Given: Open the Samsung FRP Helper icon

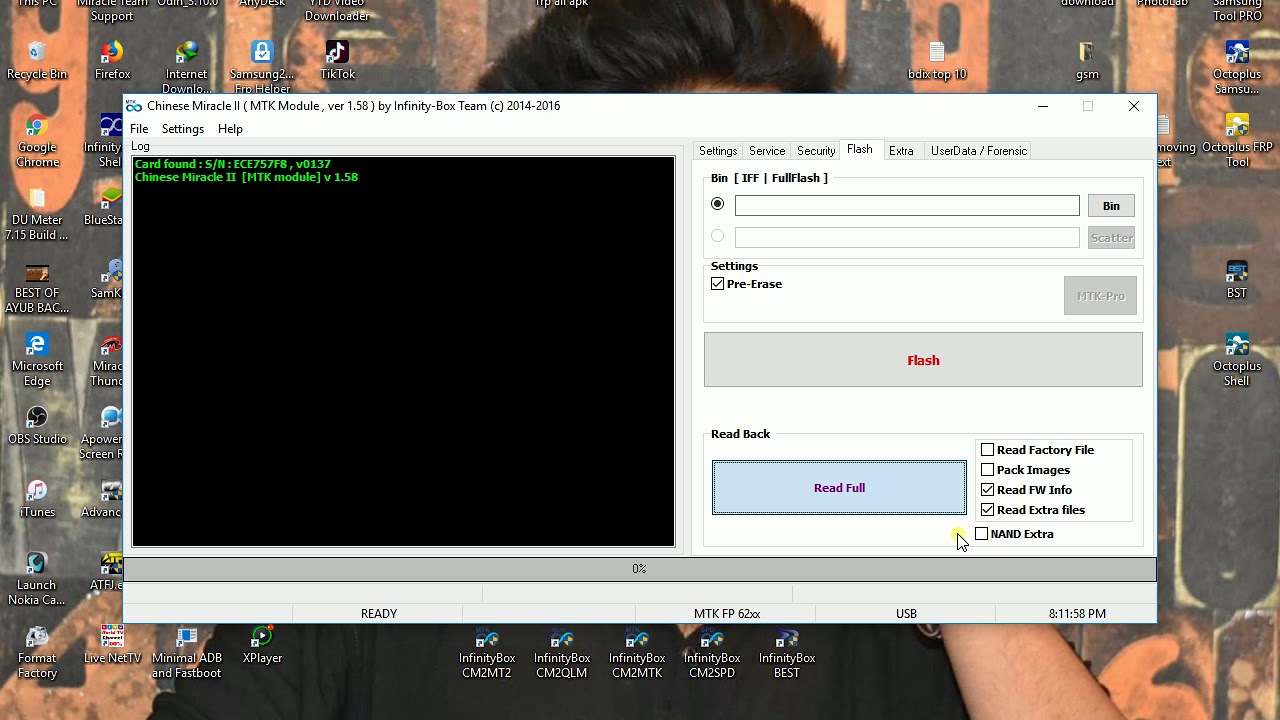Looking at the screenshot, I should coord(262,68).
